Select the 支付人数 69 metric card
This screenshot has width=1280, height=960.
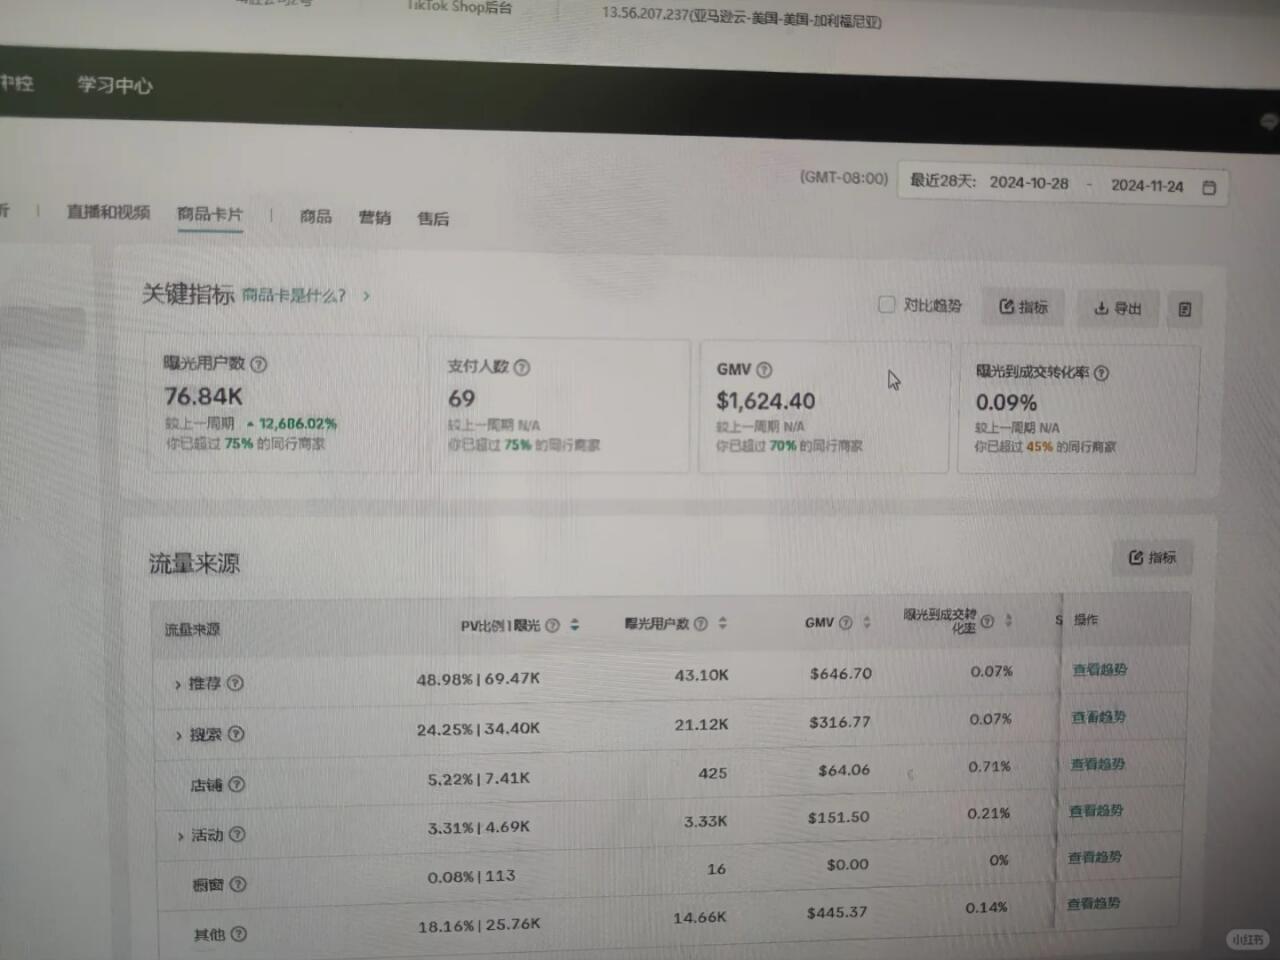(x=559, y=405)
